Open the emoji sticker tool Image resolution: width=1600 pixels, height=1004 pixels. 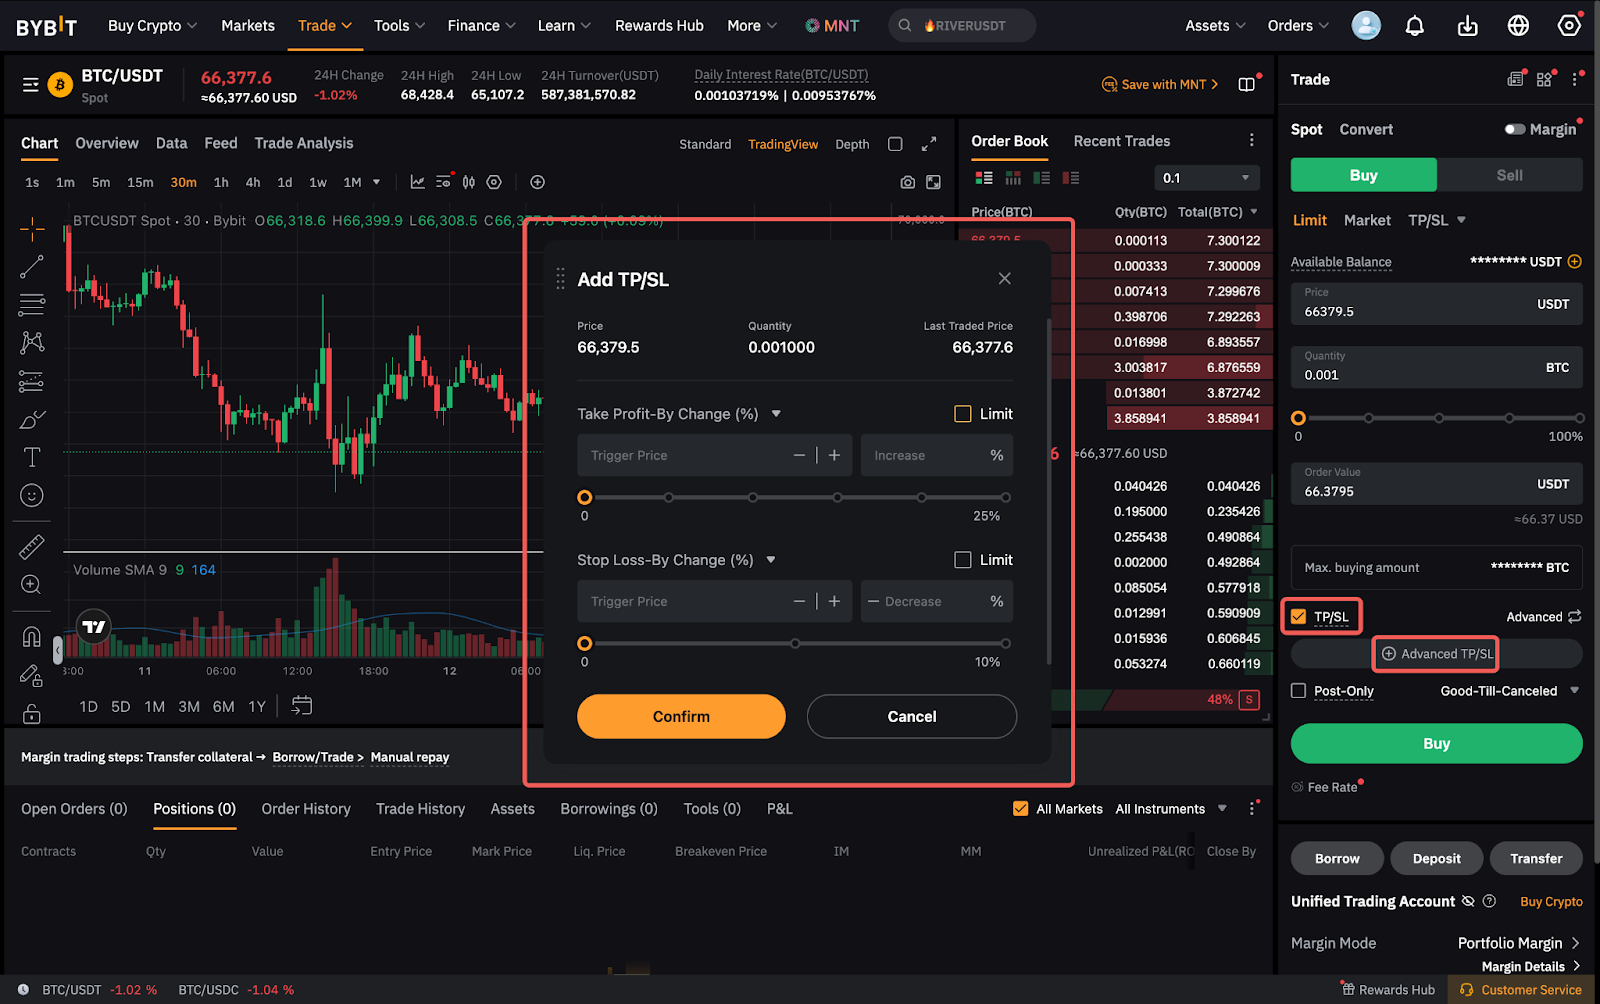32,496
